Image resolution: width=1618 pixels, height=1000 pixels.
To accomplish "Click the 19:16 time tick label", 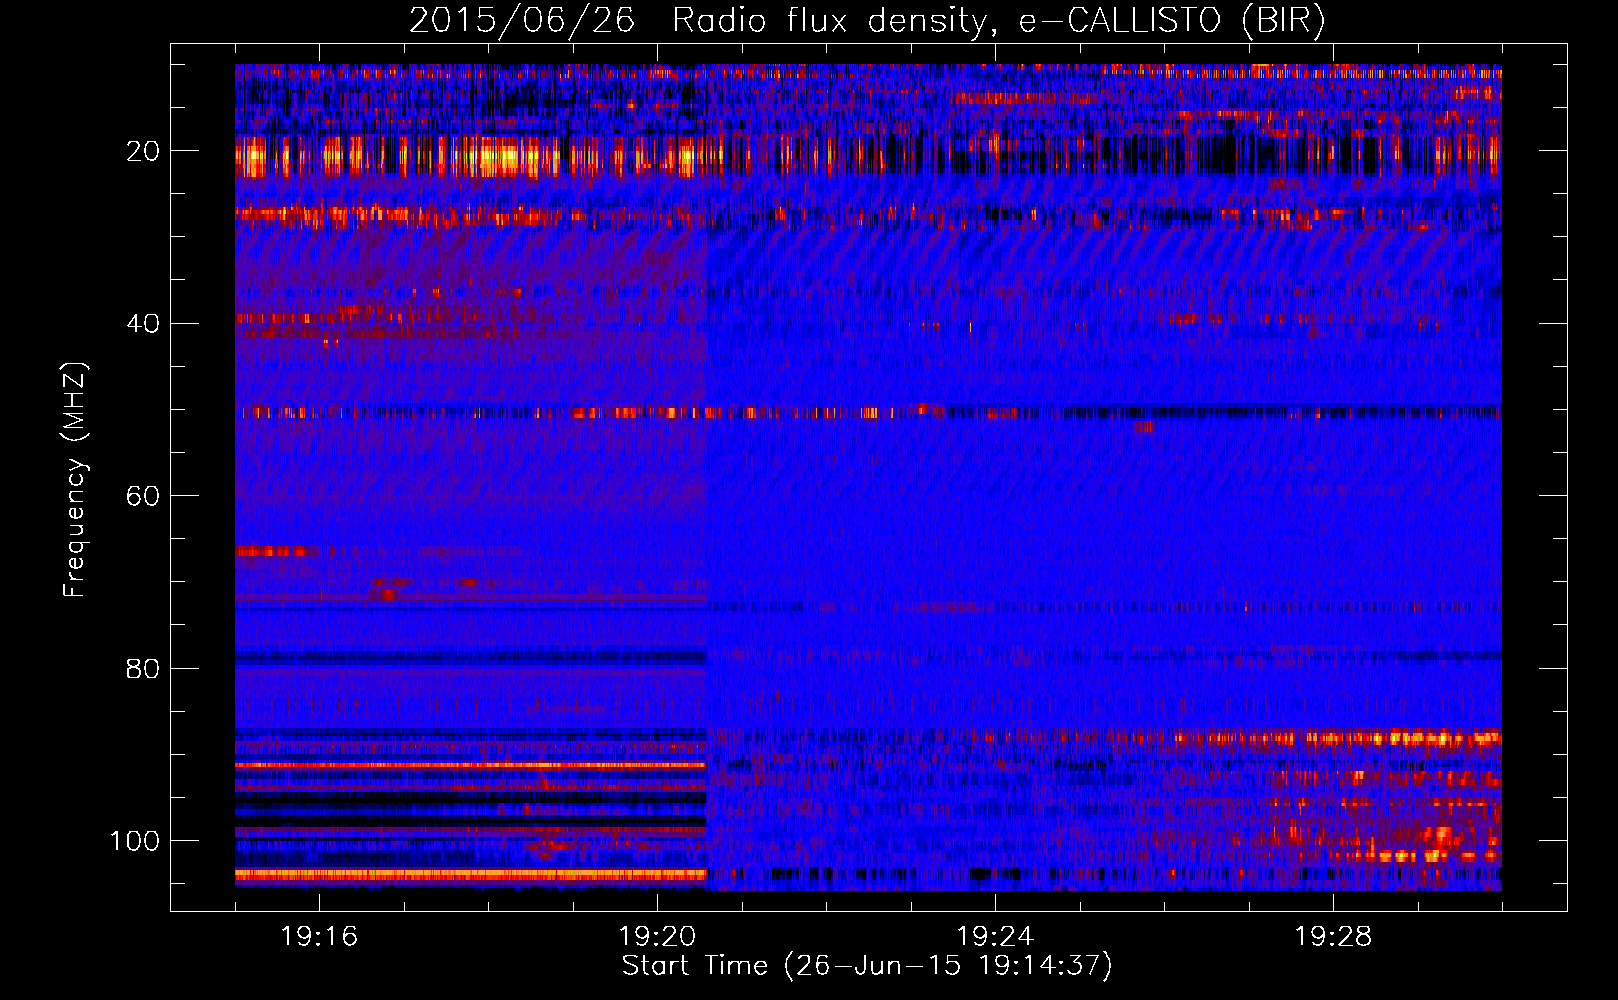I will tap(319, 937).
